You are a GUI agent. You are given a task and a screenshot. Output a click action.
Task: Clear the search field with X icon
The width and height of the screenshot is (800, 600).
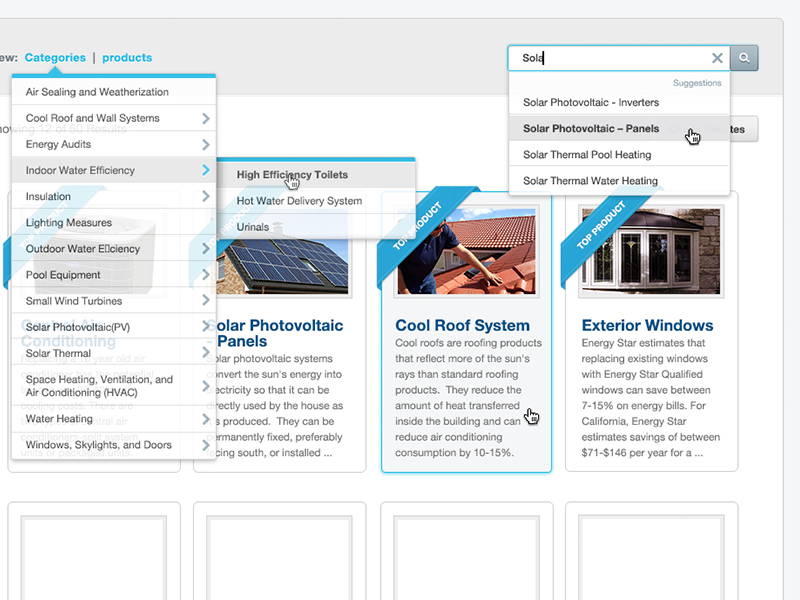(x=716, y=58)
